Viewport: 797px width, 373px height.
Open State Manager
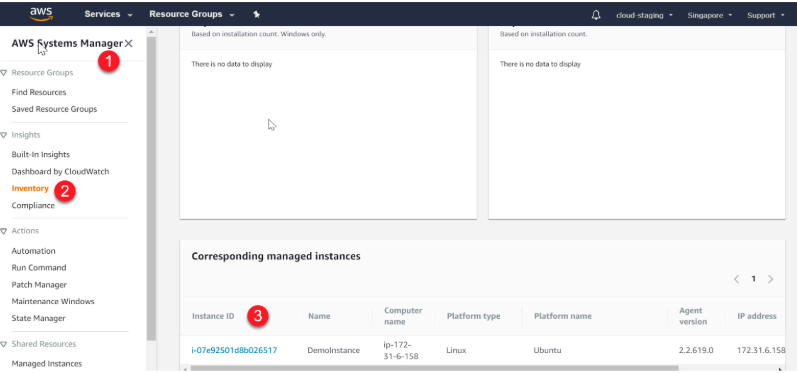[38, 319]
